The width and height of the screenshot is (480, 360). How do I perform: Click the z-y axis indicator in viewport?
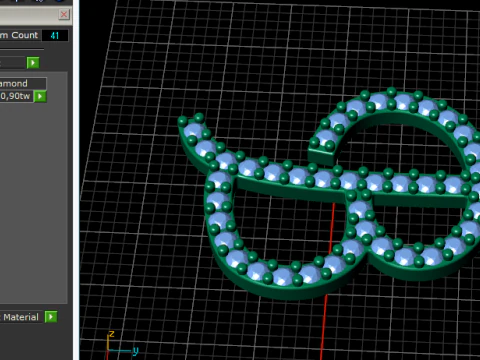[x=122, y=344]
